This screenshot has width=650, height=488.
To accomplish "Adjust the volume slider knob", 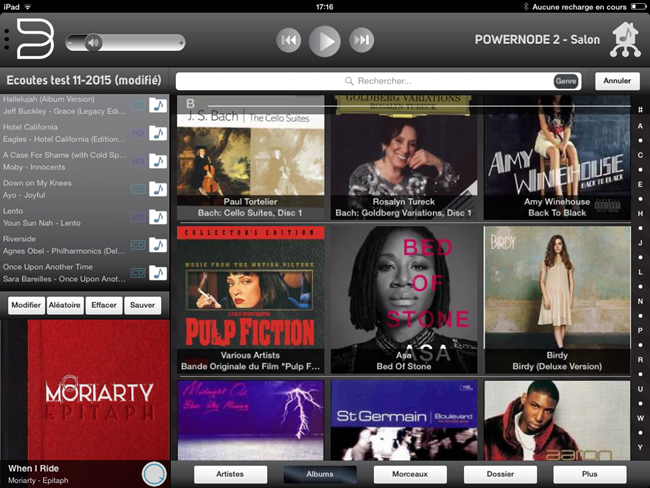I will click(x=94, y=42).
